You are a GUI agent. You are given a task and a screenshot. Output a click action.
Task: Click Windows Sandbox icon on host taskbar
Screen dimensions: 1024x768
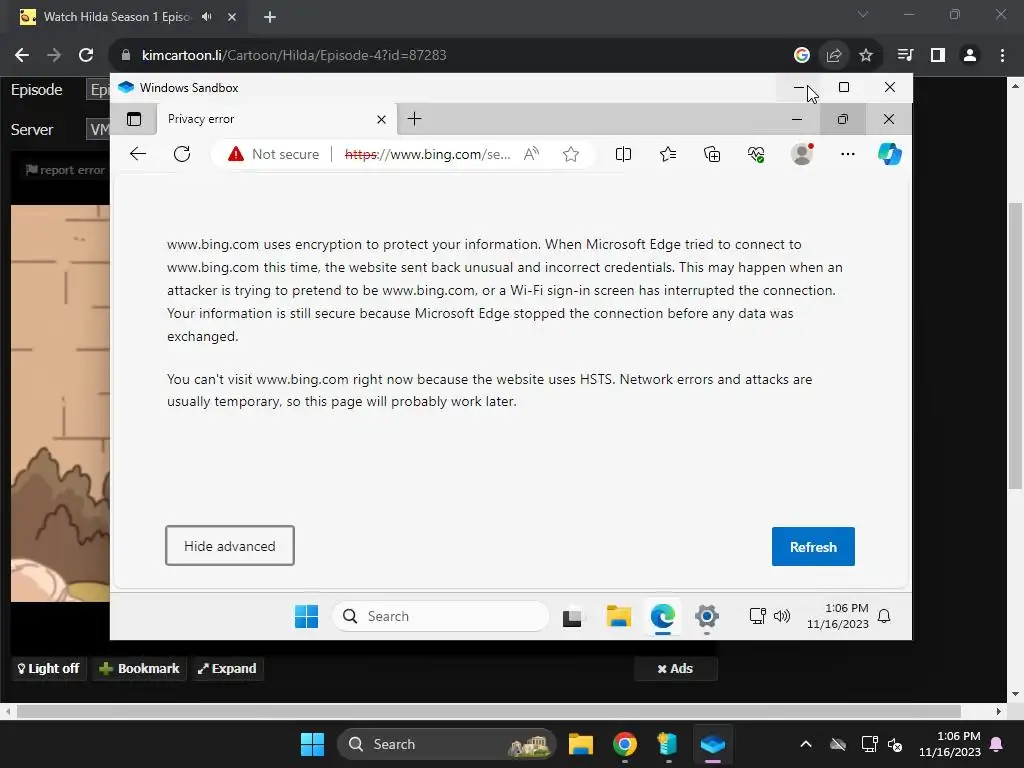(712, 744)
